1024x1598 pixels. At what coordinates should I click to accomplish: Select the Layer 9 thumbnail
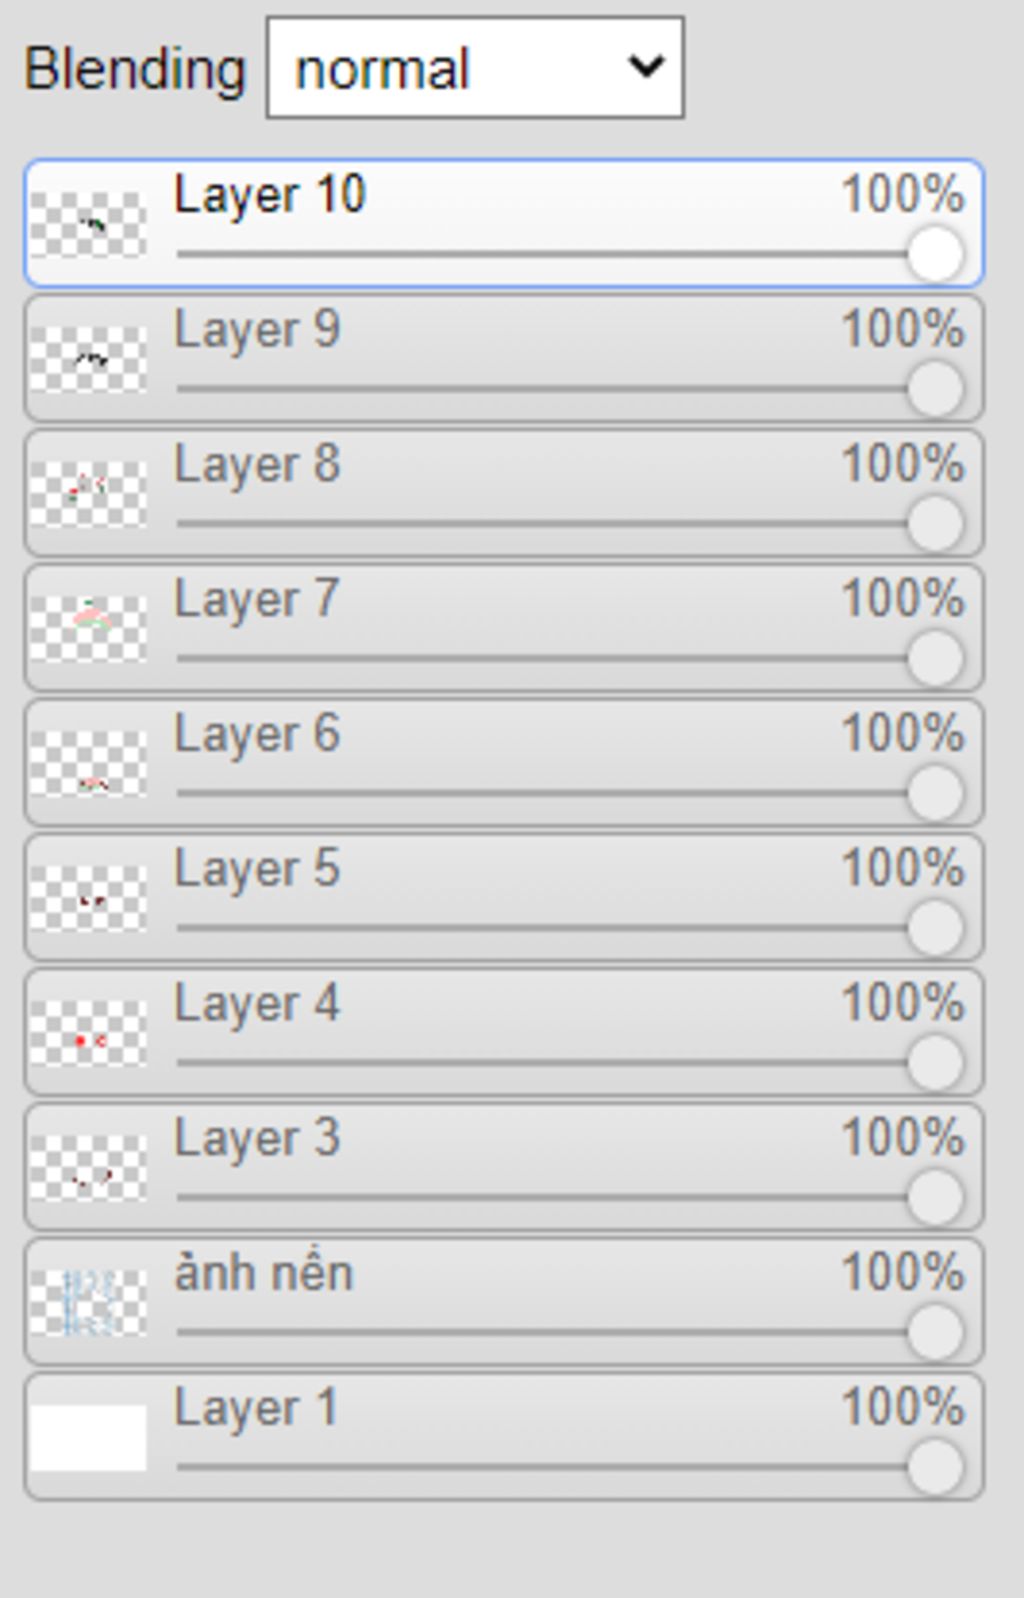(88, 359)
